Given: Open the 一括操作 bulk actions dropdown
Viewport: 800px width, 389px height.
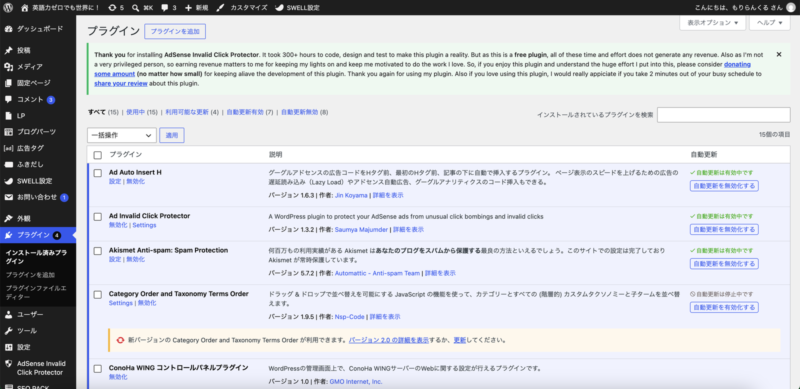Looking at the screenshot, I should [x=122, y=135].
